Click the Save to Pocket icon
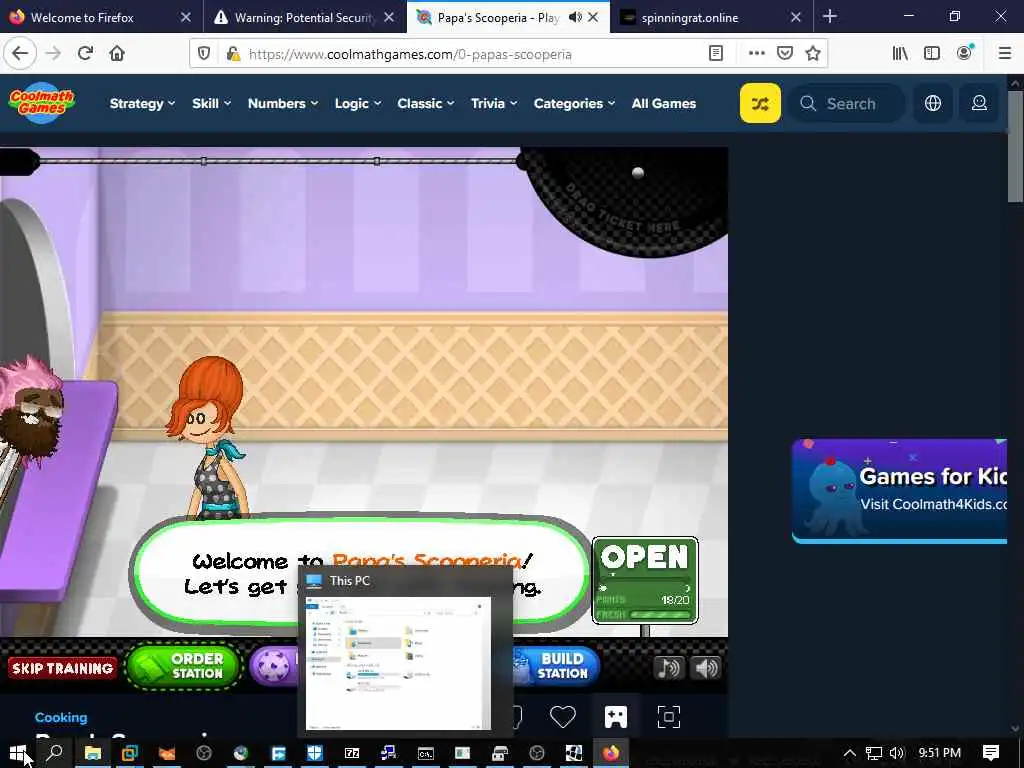Viewport: 1024px width, 768px height. (785, 54)
